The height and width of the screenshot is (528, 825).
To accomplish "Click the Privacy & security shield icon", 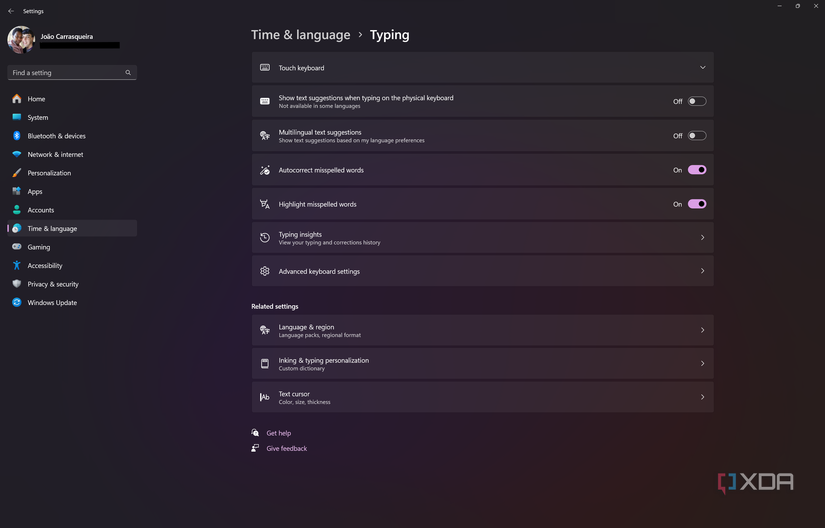I will (17, 284).
